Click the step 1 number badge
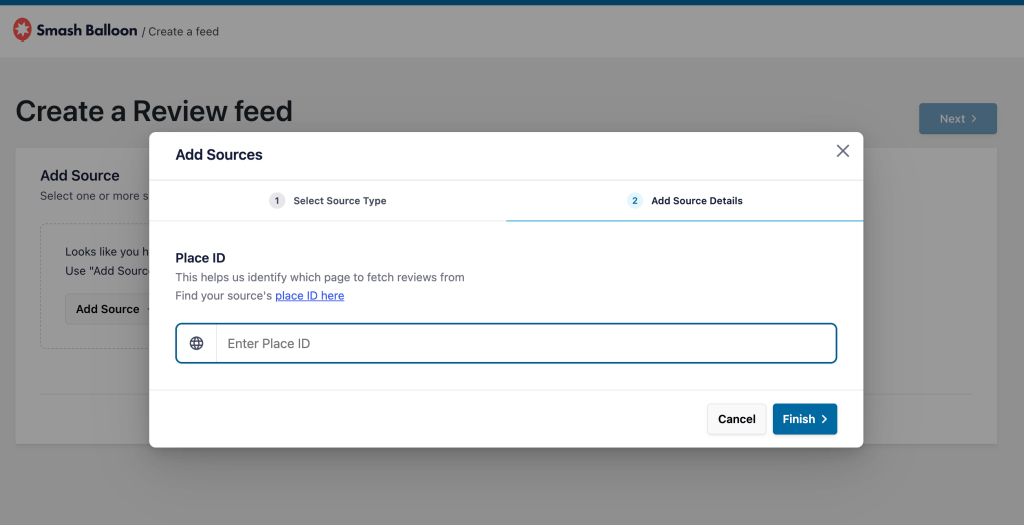1024x525 pixels. (277, 200)
